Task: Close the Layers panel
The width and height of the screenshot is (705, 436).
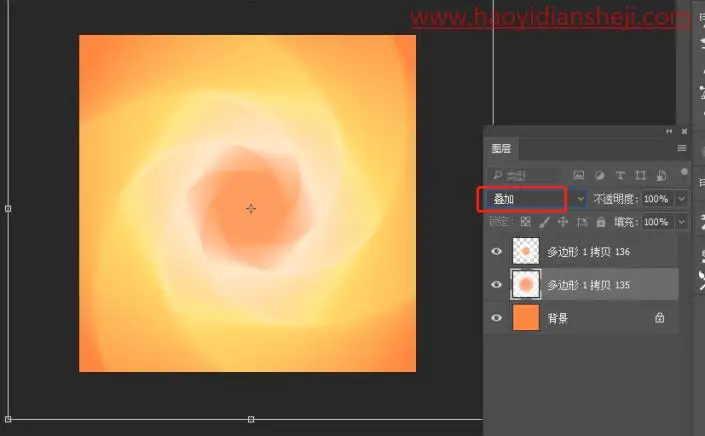Action: coord(684,131)
